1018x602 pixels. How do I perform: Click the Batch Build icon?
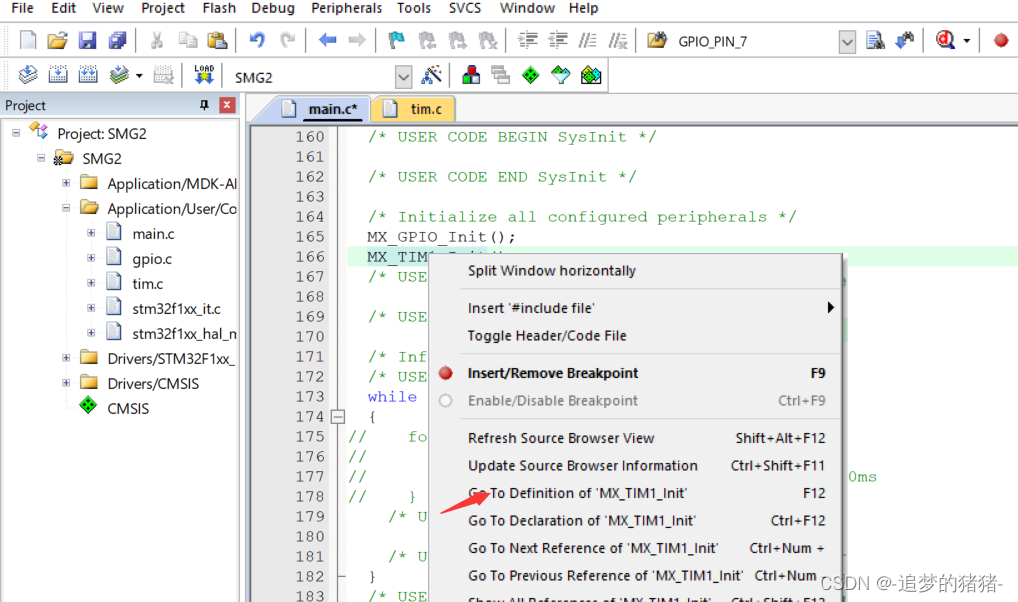tap(119, 75)
